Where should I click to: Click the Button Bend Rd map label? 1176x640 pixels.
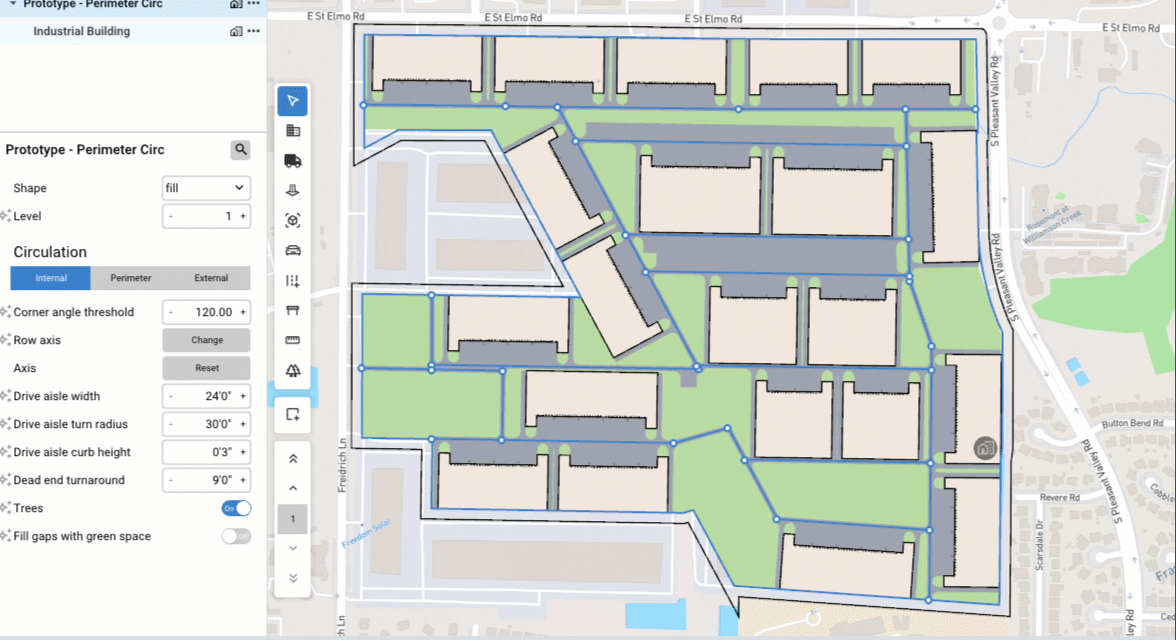point(1132,423)
